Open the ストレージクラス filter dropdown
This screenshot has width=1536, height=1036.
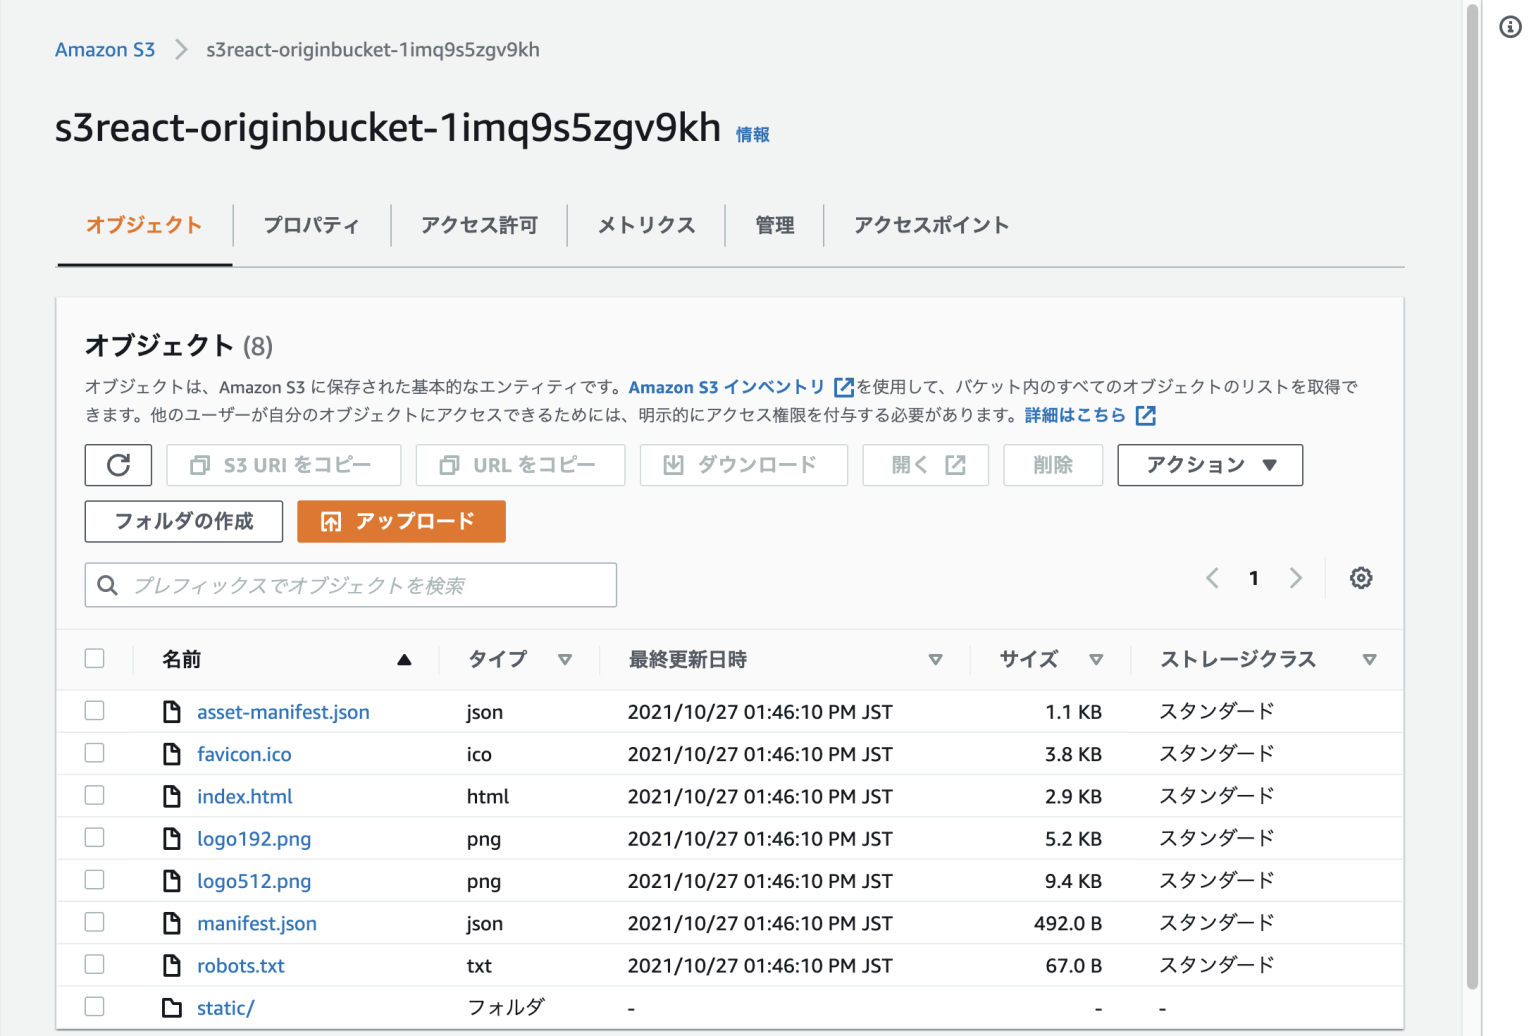[1370, 660]
